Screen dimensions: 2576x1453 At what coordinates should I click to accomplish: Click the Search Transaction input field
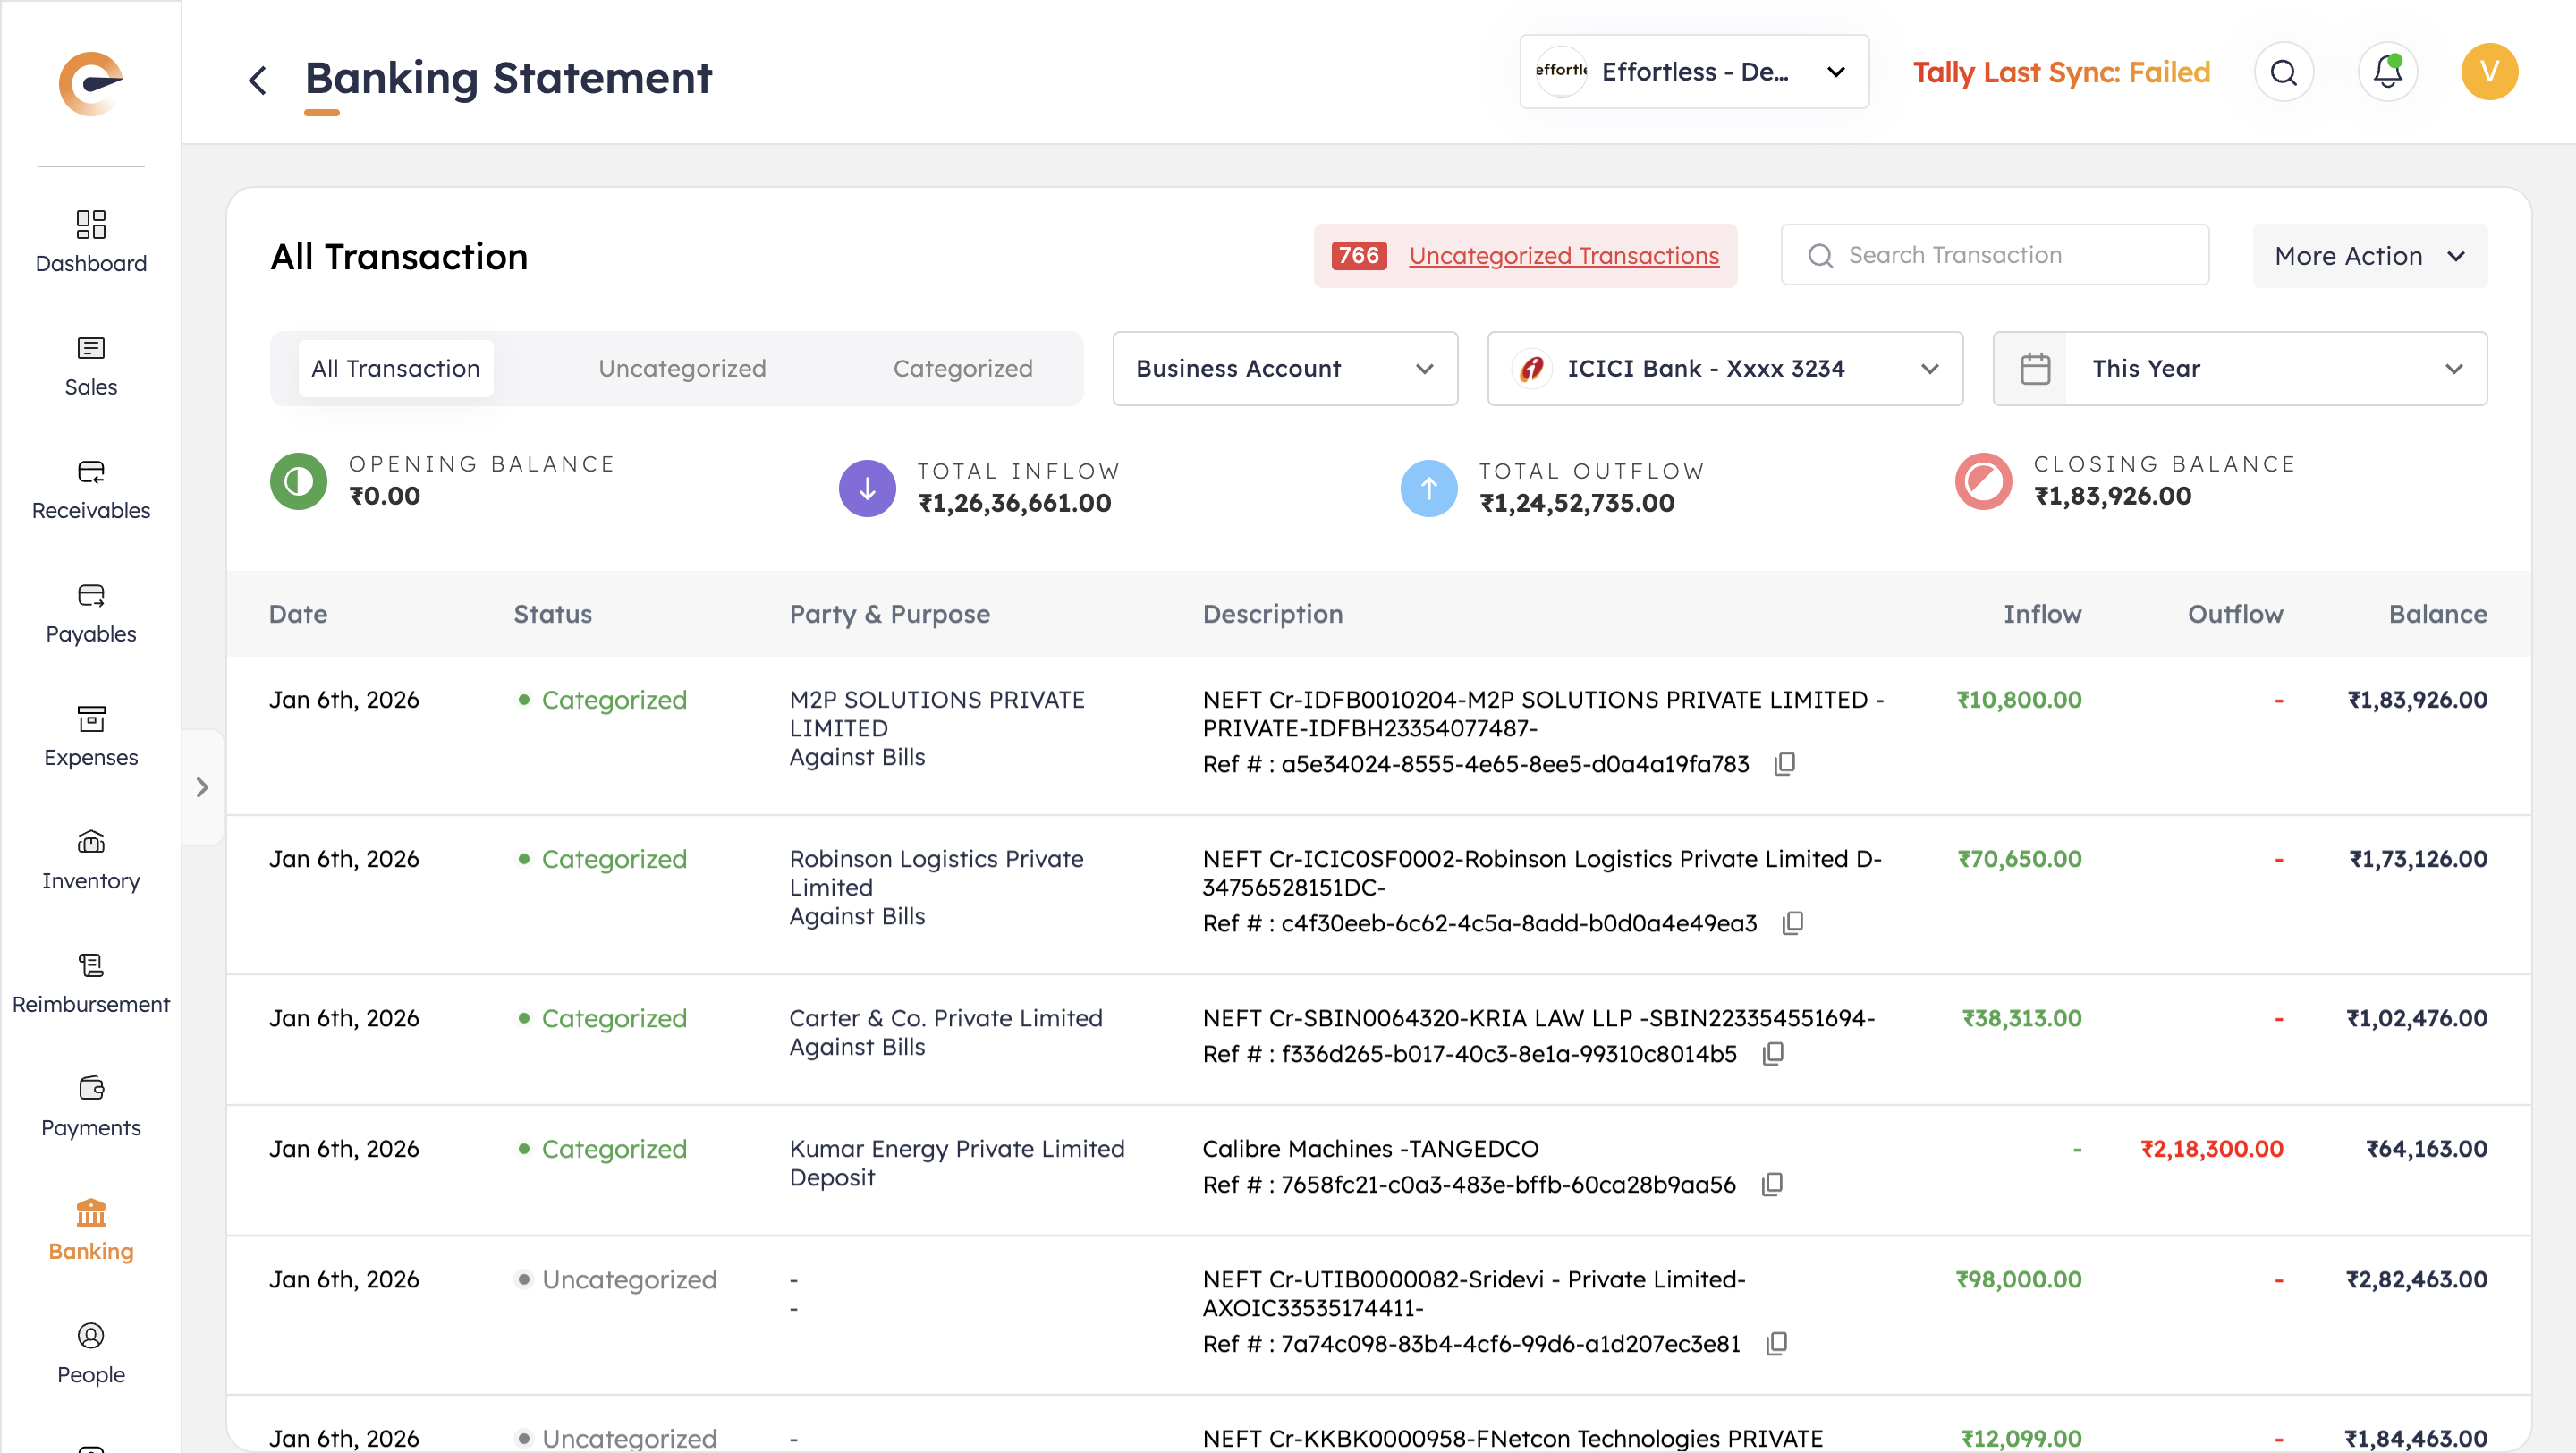pyautogui.click(x=2010, y=256)
